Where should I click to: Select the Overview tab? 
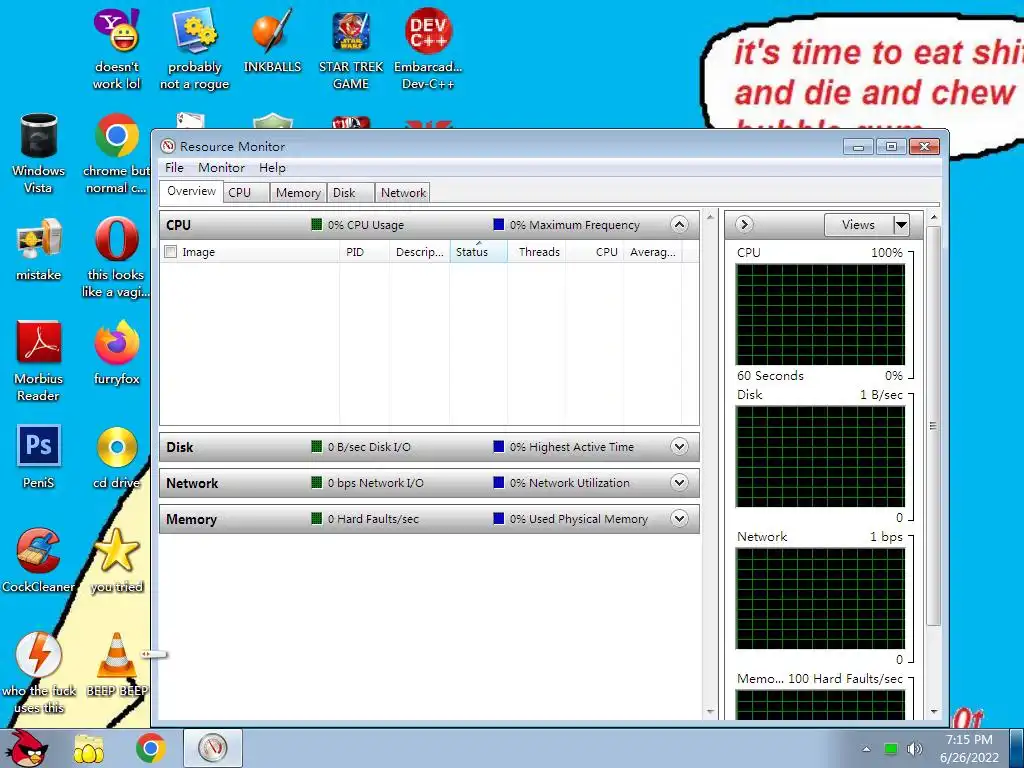click(x=191, y=191)
